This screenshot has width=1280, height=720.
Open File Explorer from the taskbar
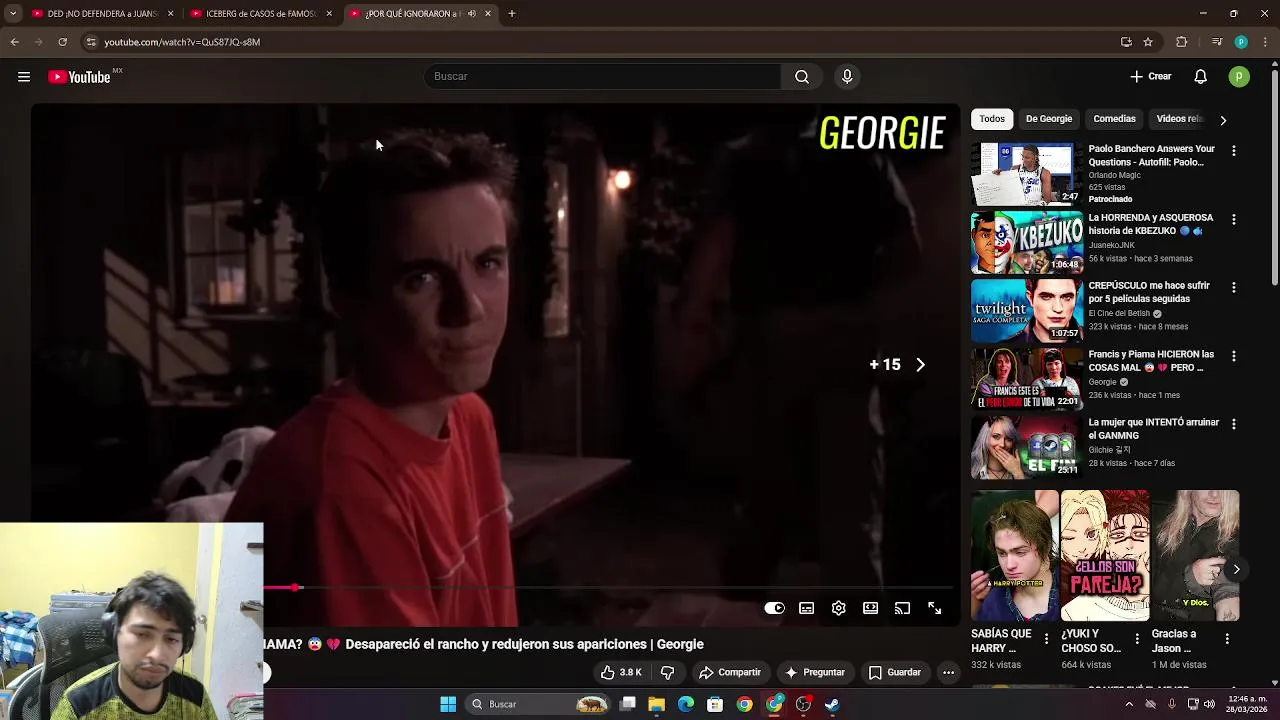click(x=657, y=704)
